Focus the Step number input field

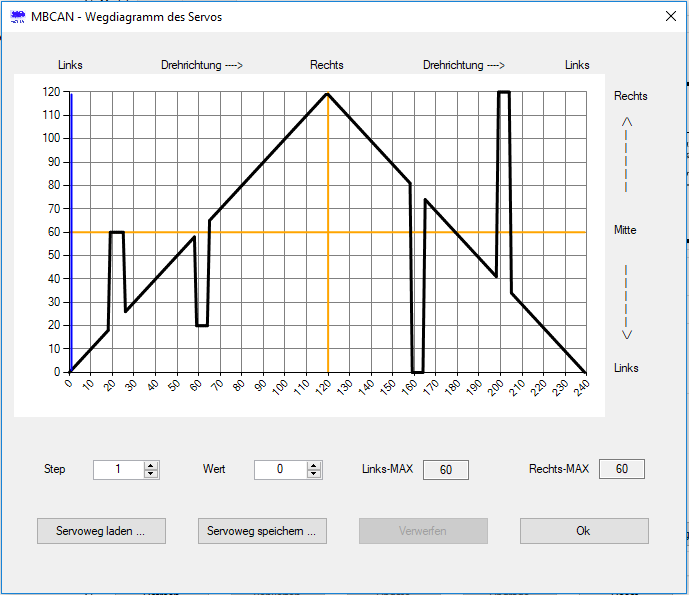(x=117, y=469)
